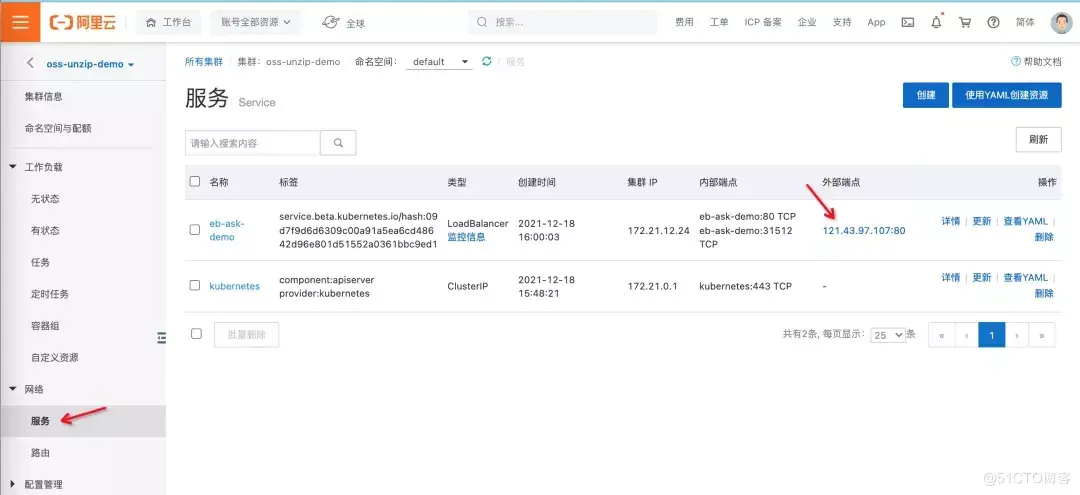Open the eb-ask-demo service link
Image resolution: width=1080 pixels, height=495 pixels.
[227, 230]
